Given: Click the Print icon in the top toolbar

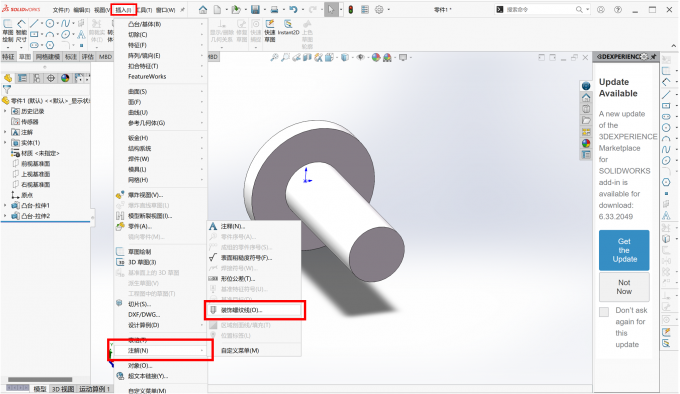Looking at the screenshot, I should click(274, 9).
